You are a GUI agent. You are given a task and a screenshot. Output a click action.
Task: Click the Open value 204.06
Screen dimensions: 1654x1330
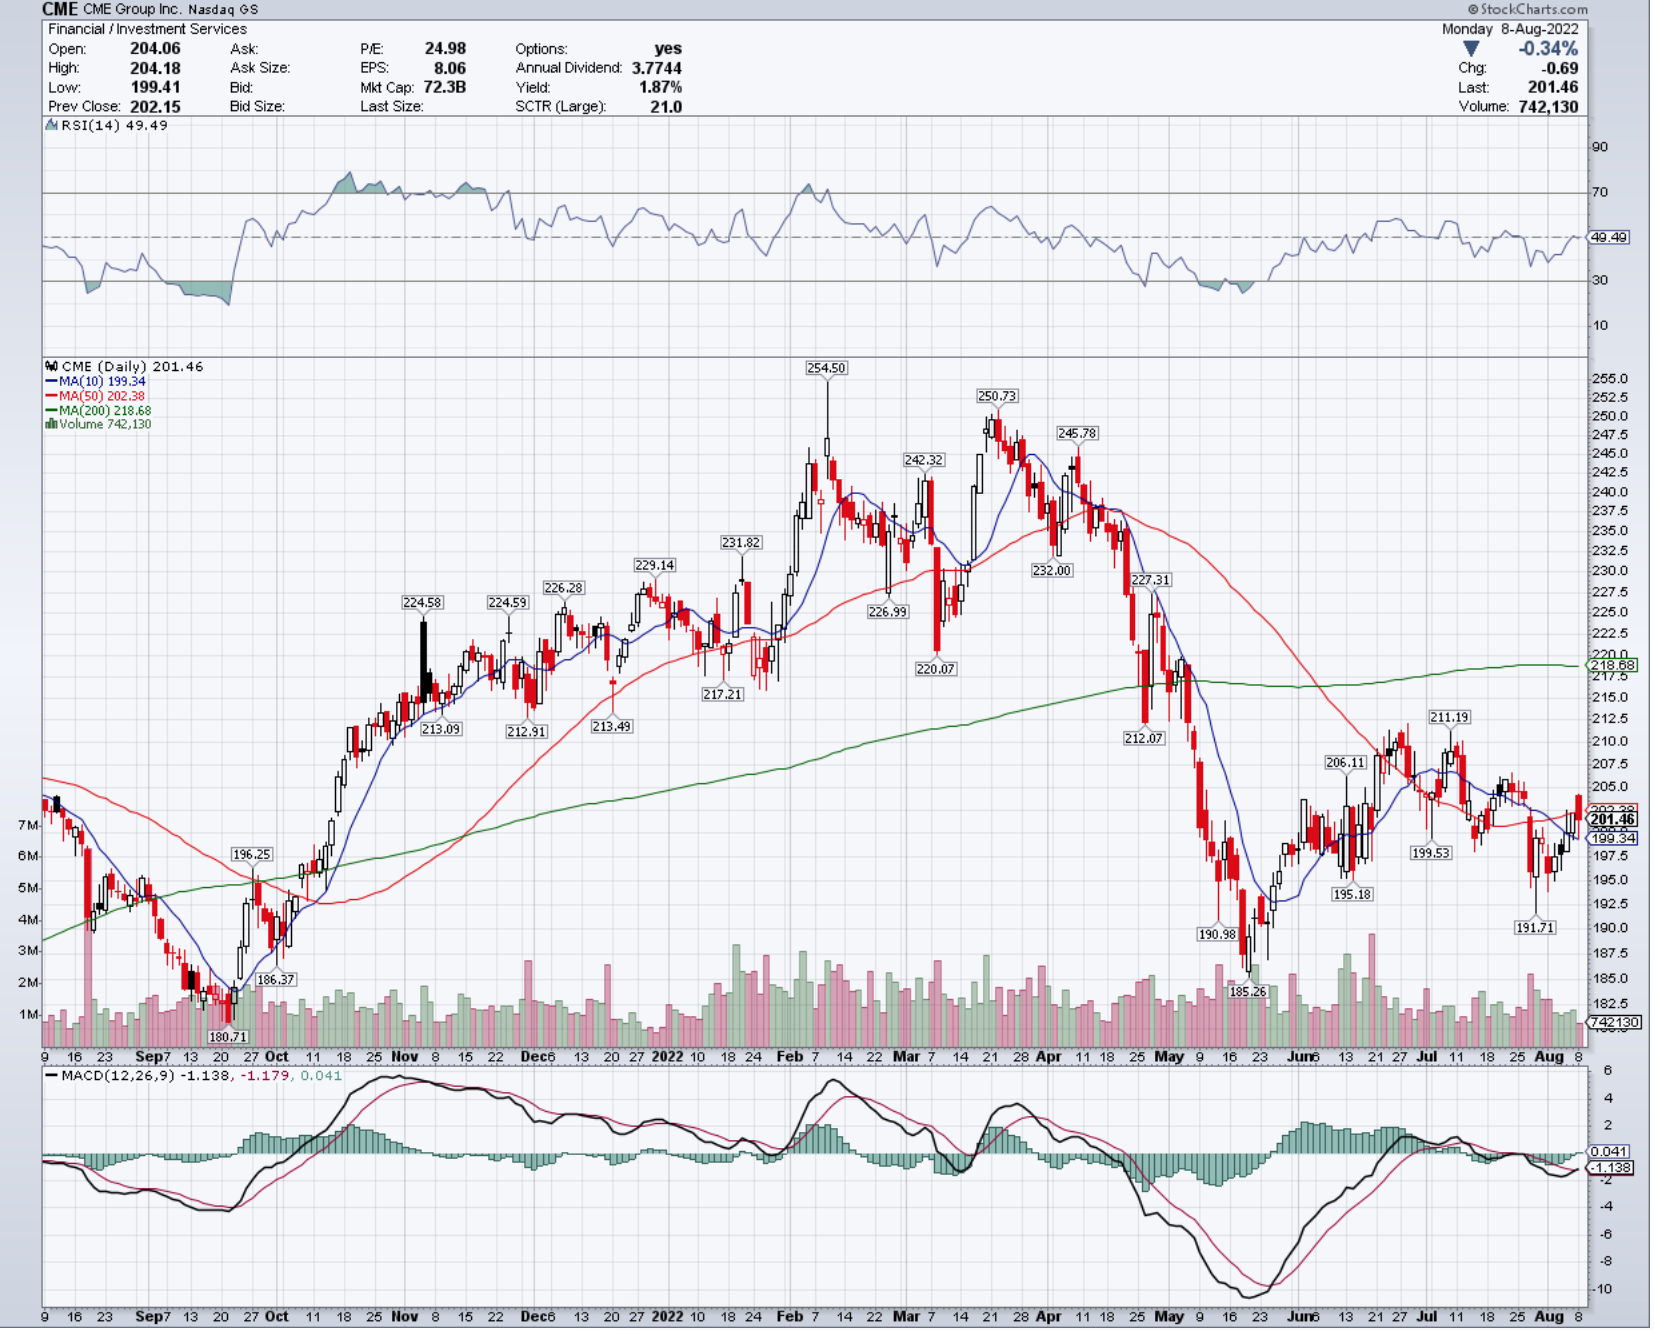click(155, 49)
